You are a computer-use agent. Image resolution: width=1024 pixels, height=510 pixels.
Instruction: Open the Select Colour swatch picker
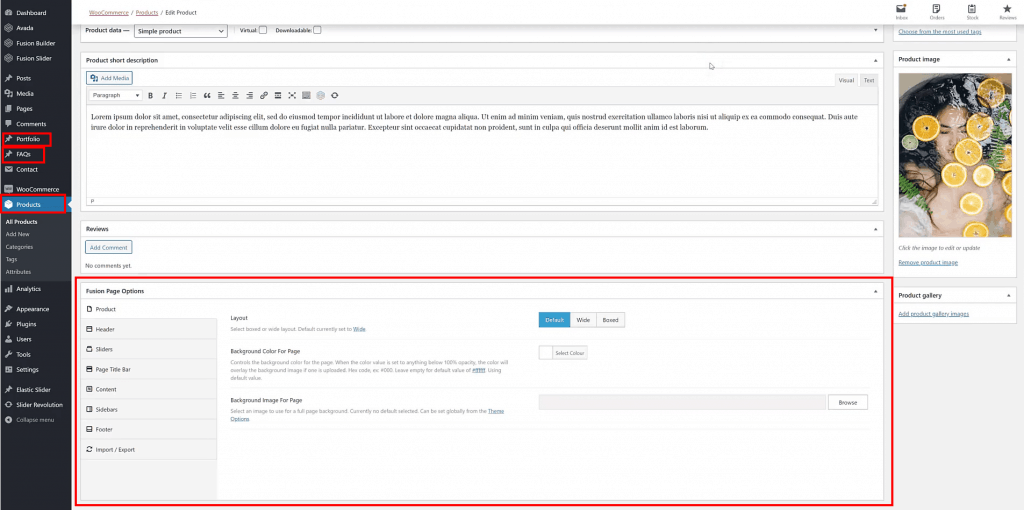tap(563, 353)
